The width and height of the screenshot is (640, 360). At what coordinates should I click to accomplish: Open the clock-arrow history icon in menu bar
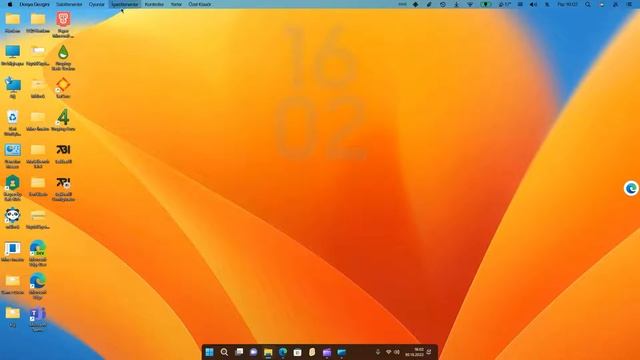tap(443, 4)
